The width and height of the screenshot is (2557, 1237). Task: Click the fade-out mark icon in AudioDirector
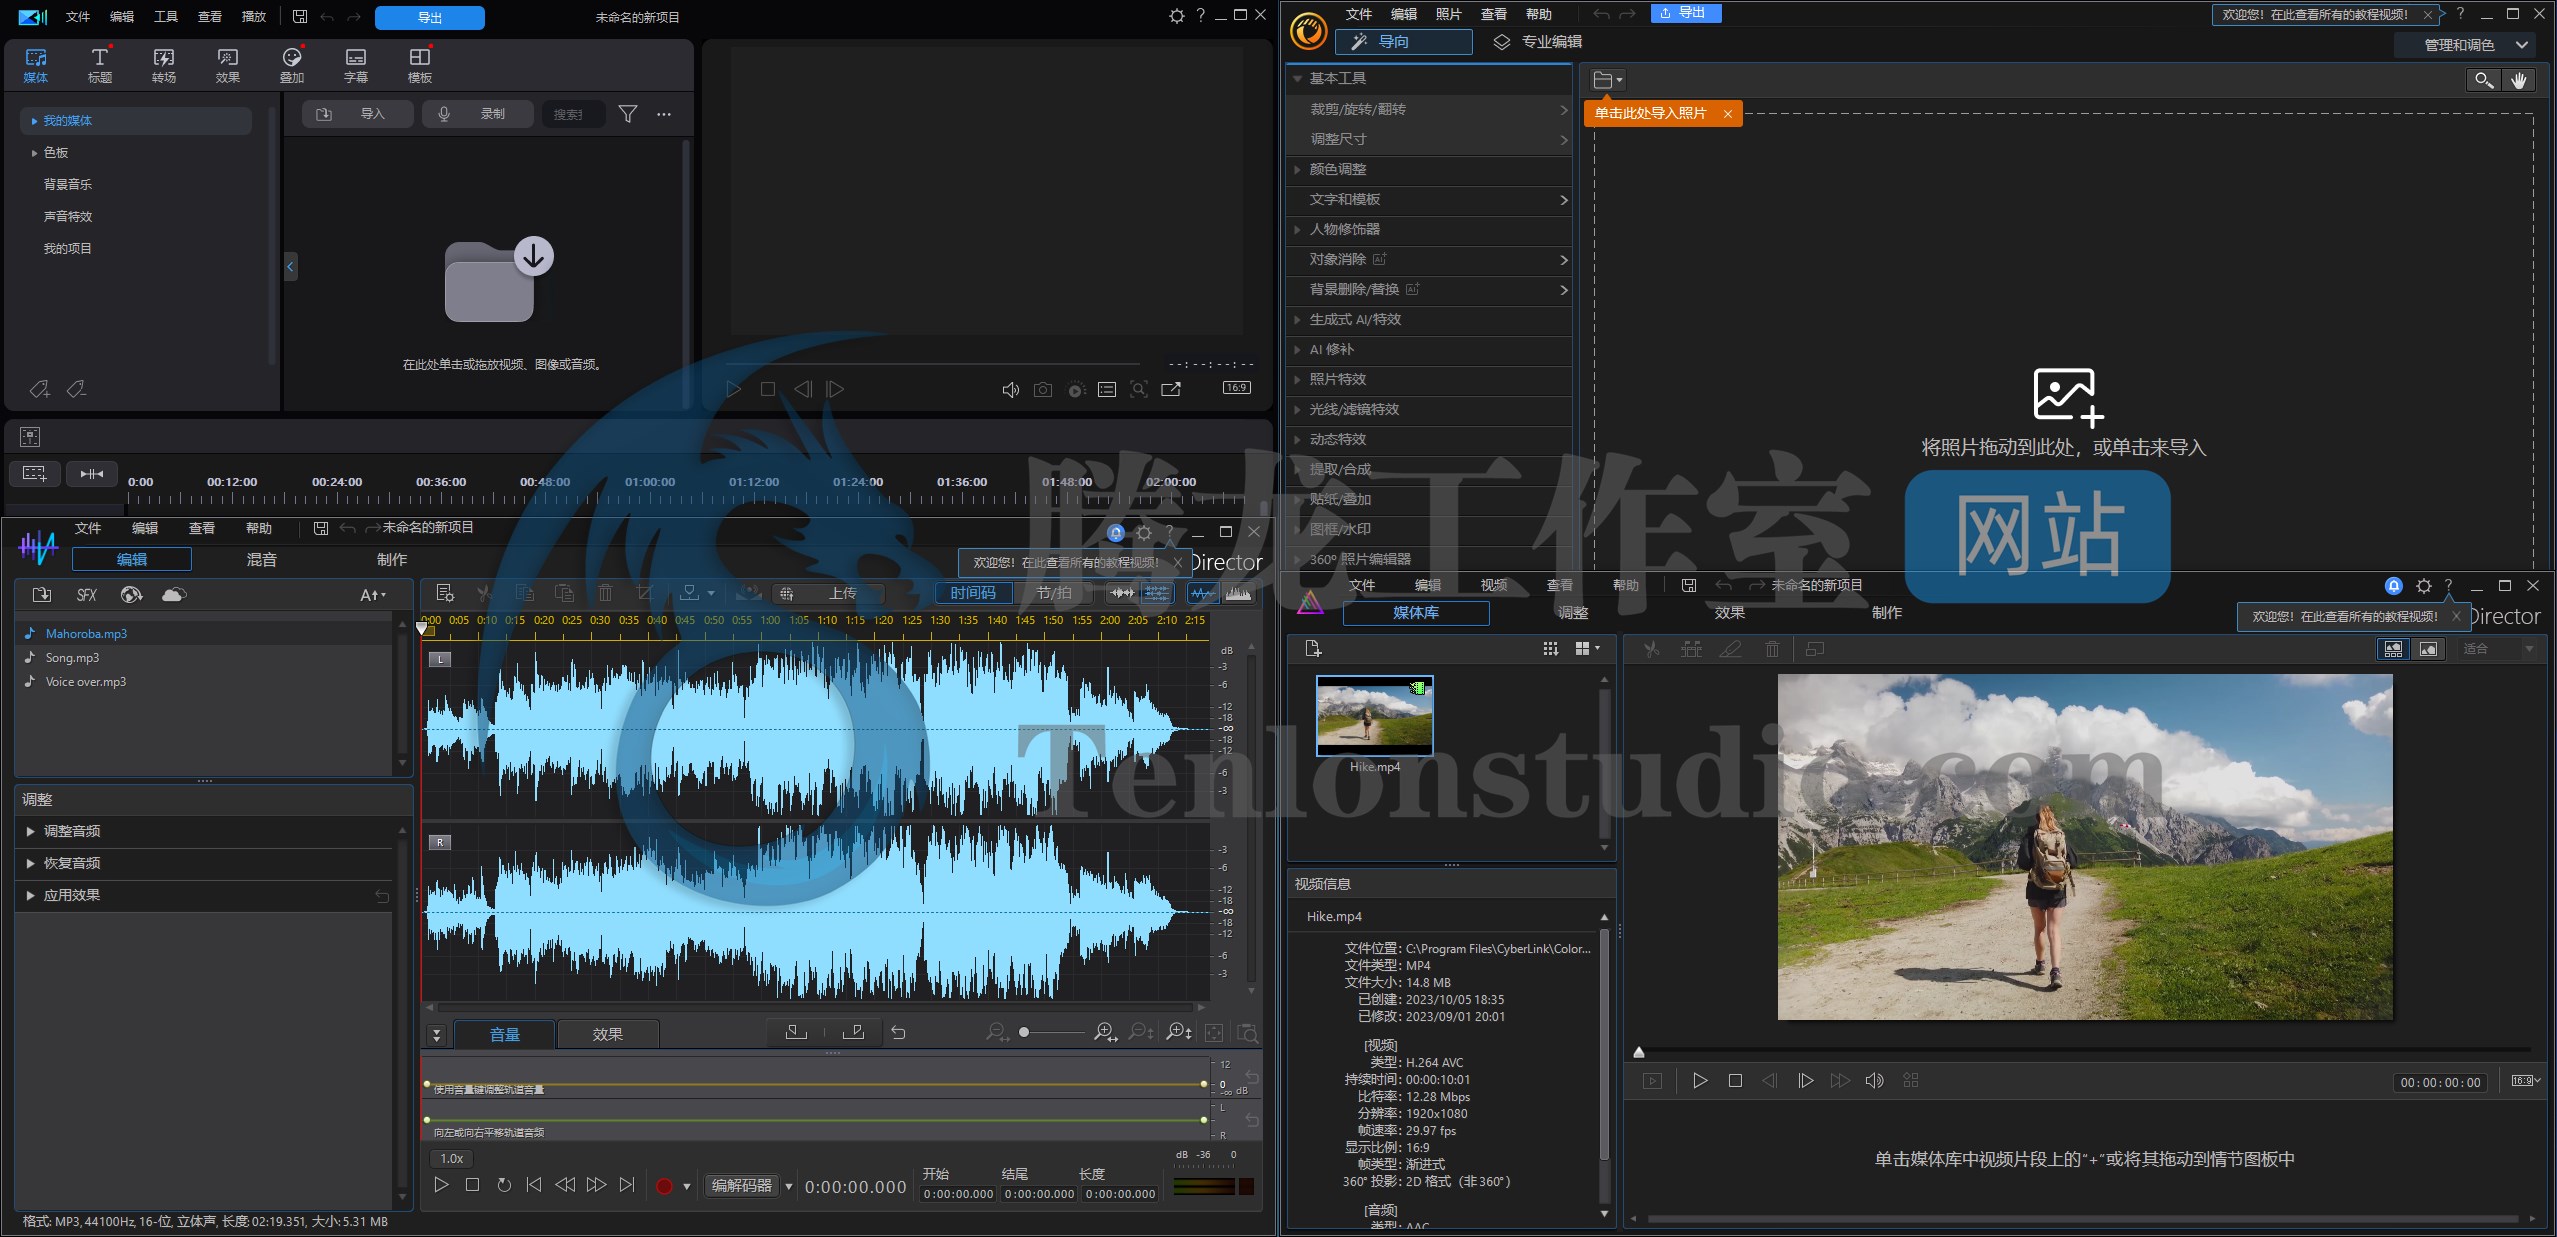point(853,1032)
